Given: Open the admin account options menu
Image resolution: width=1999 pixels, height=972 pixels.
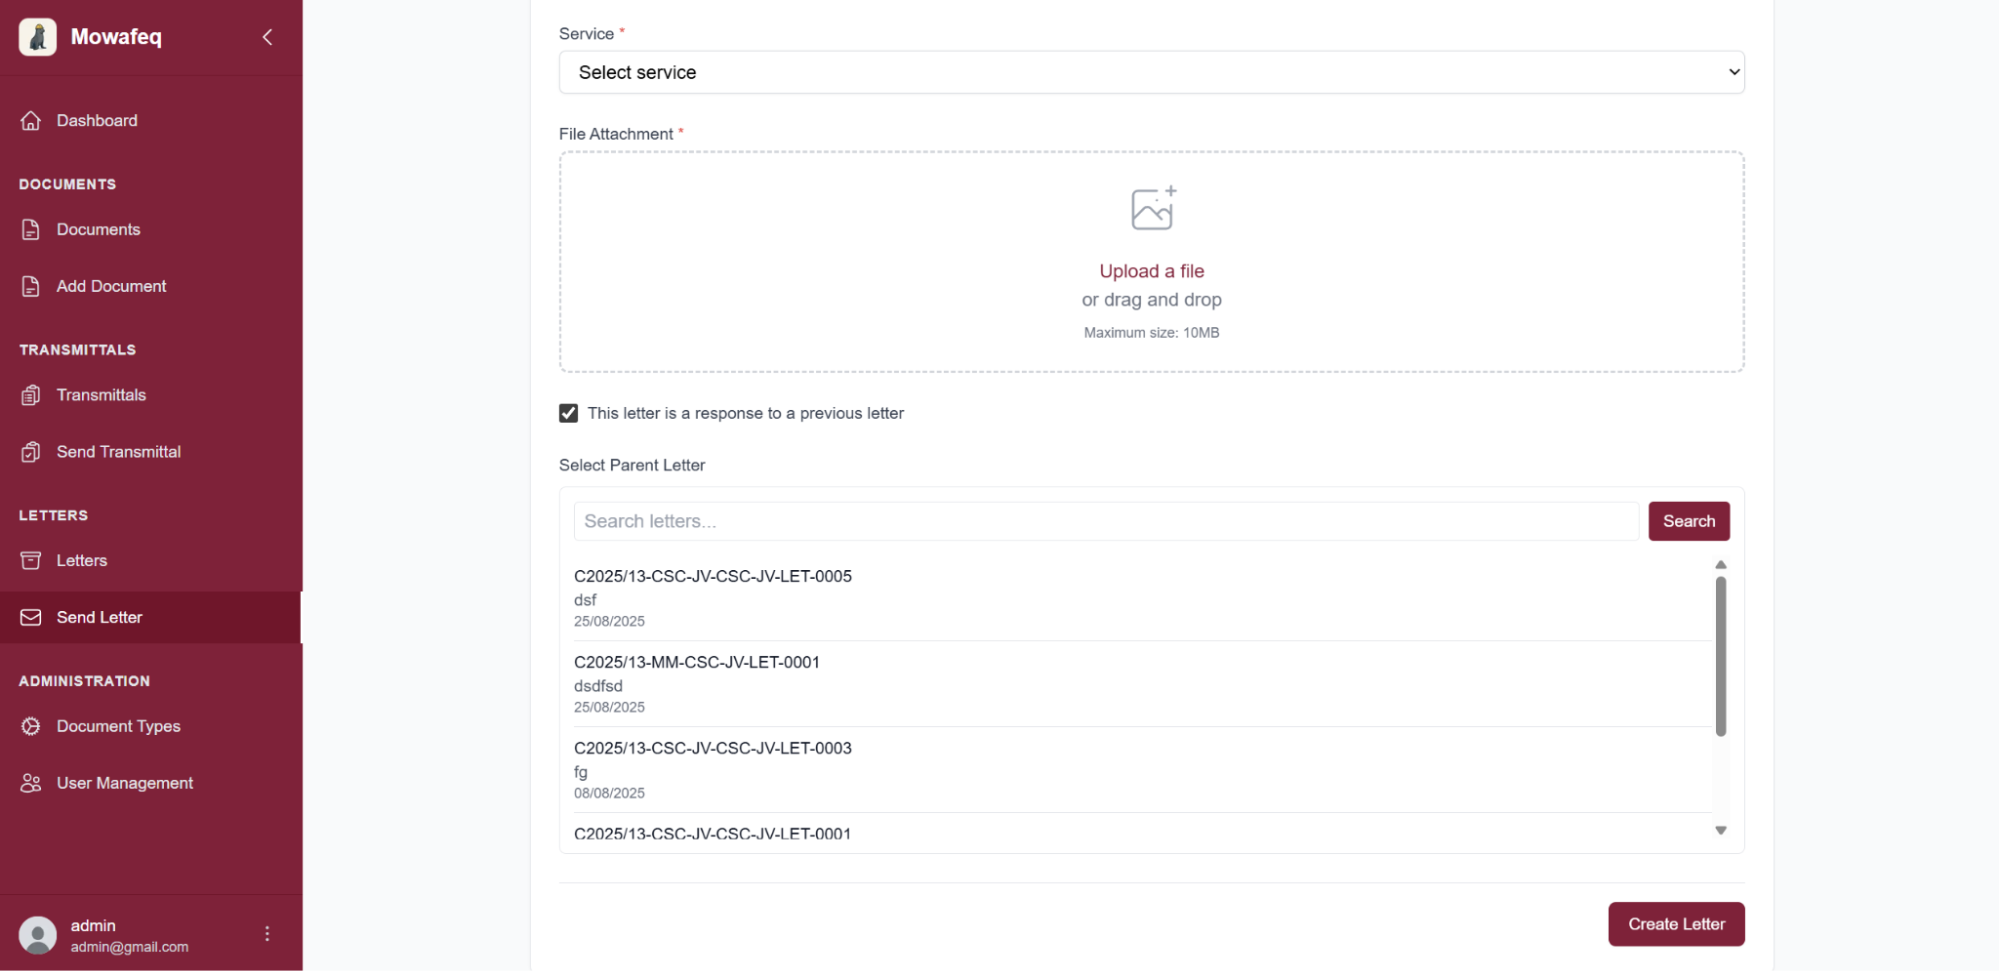Looking at the screenshot, I should tap(267, 933).
